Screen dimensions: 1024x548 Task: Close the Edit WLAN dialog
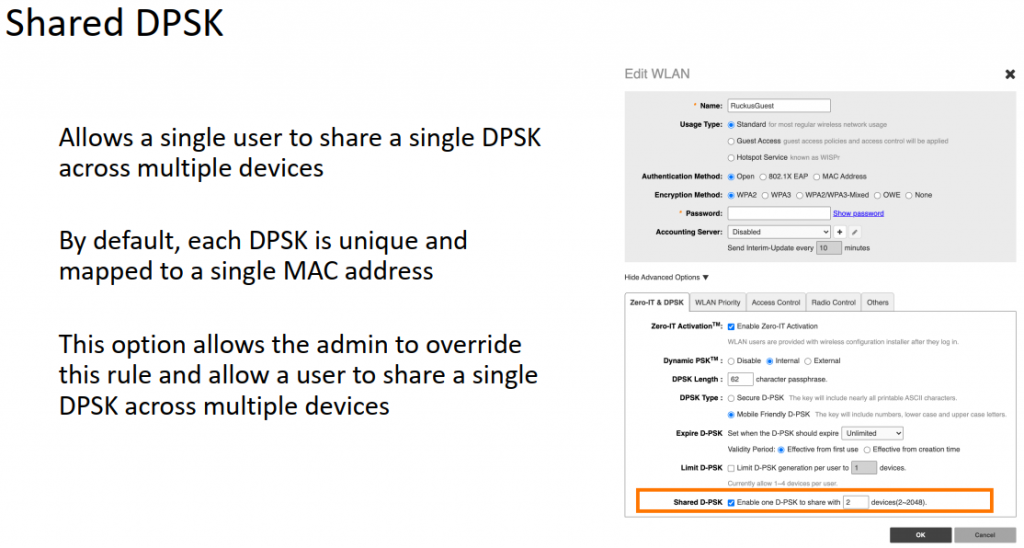1009,74
